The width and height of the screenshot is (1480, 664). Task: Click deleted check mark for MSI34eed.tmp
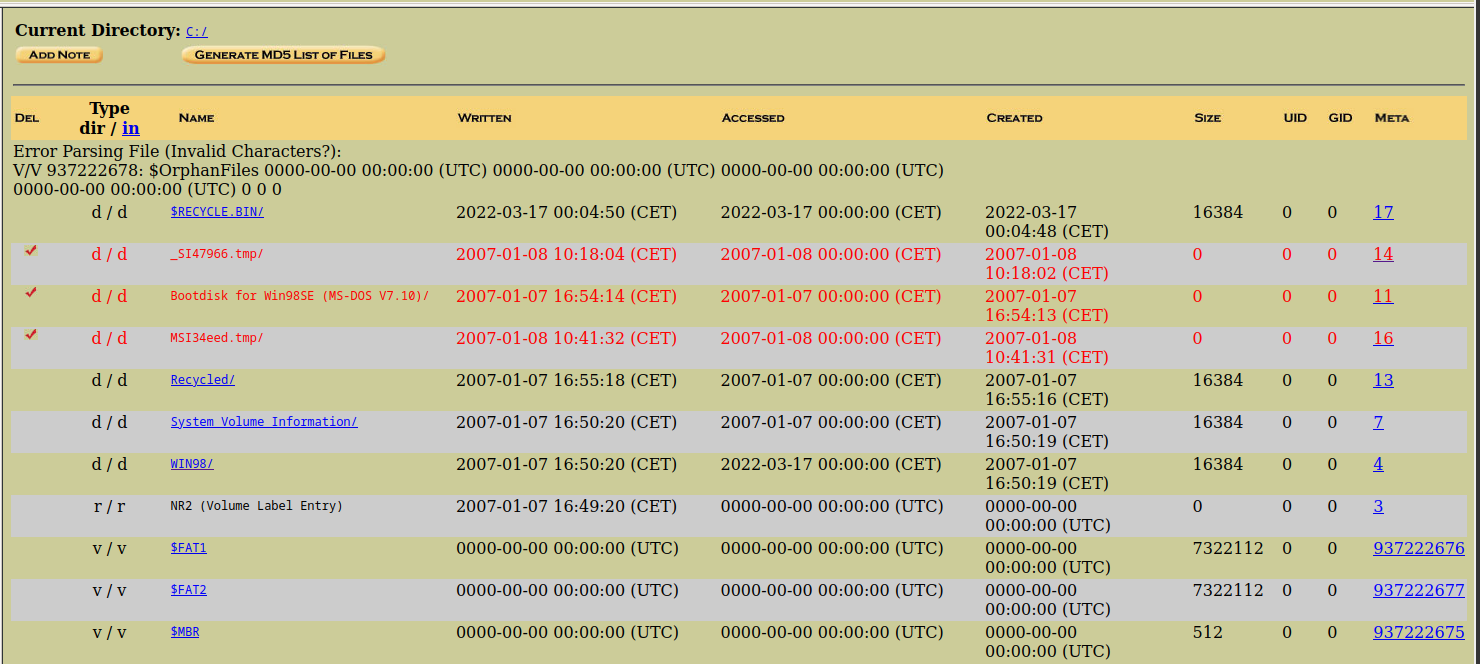point(31,335)
